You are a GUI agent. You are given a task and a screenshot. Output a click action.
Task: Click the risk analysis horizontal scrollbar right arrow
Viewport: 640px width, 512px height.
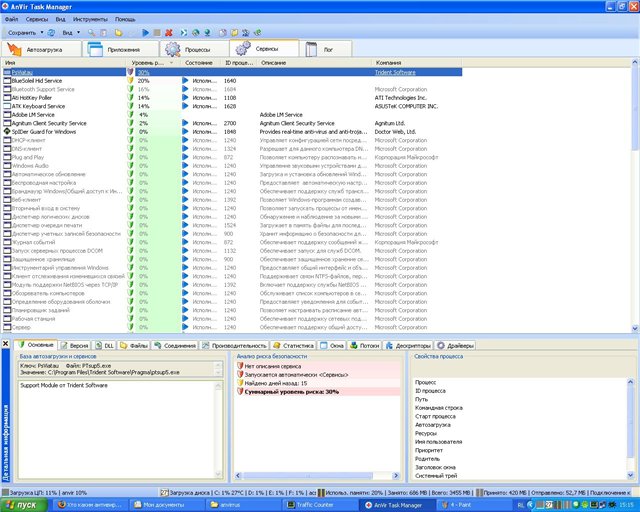click(x=396, y=475)
